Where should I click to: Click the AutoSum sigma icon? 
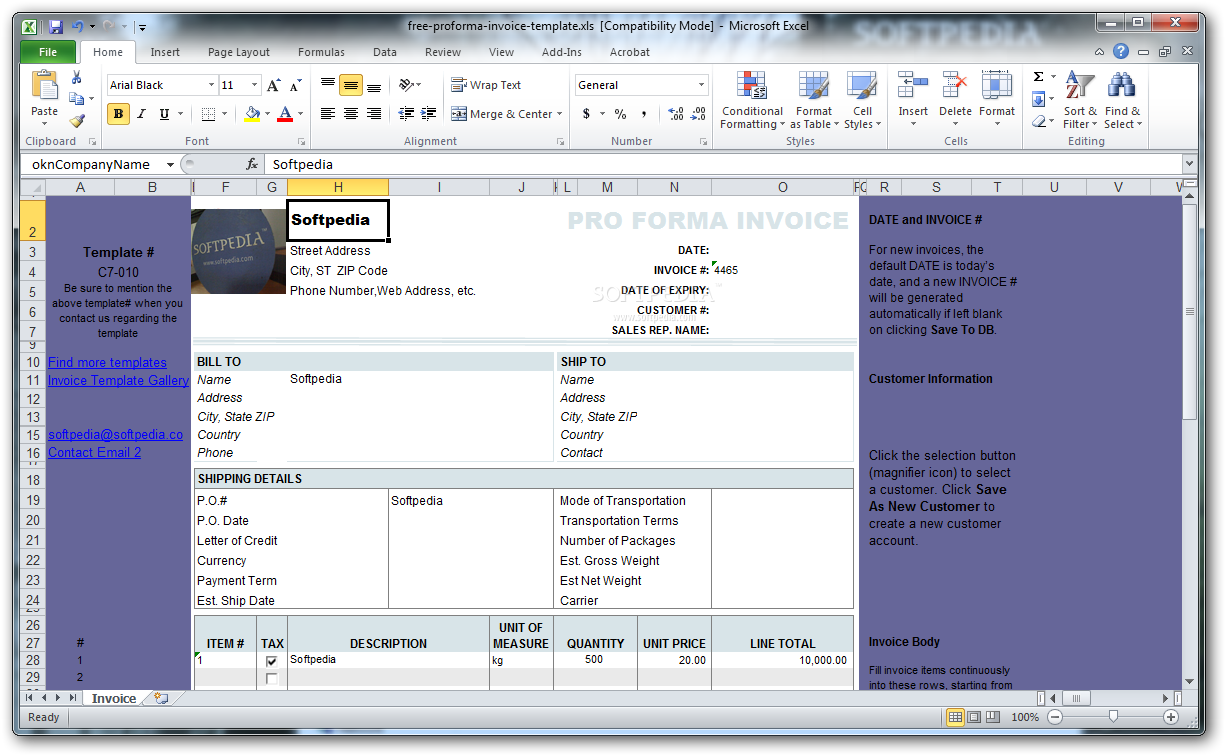tap(1039, 77)
